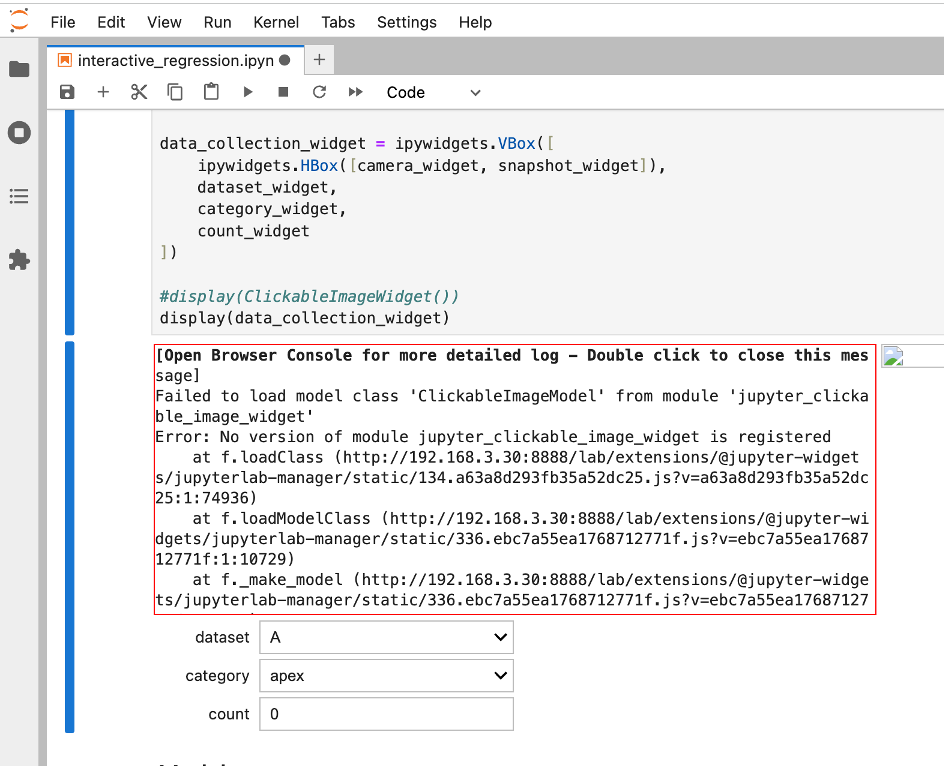Open the Run menu
This screenshot has width=944, height=766.
[217, 22]
